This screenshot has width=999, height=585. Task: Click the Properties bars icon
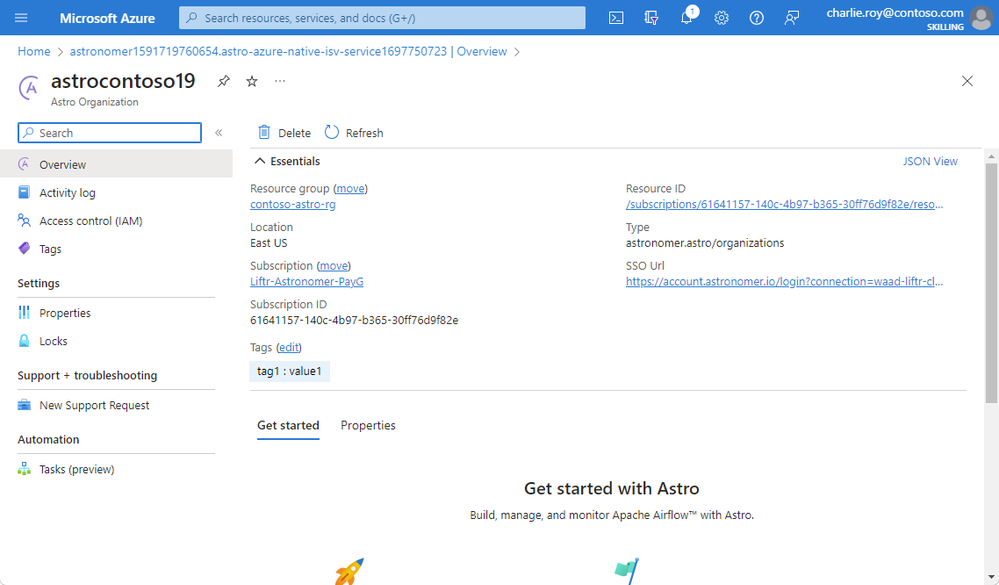coord(24,312)
